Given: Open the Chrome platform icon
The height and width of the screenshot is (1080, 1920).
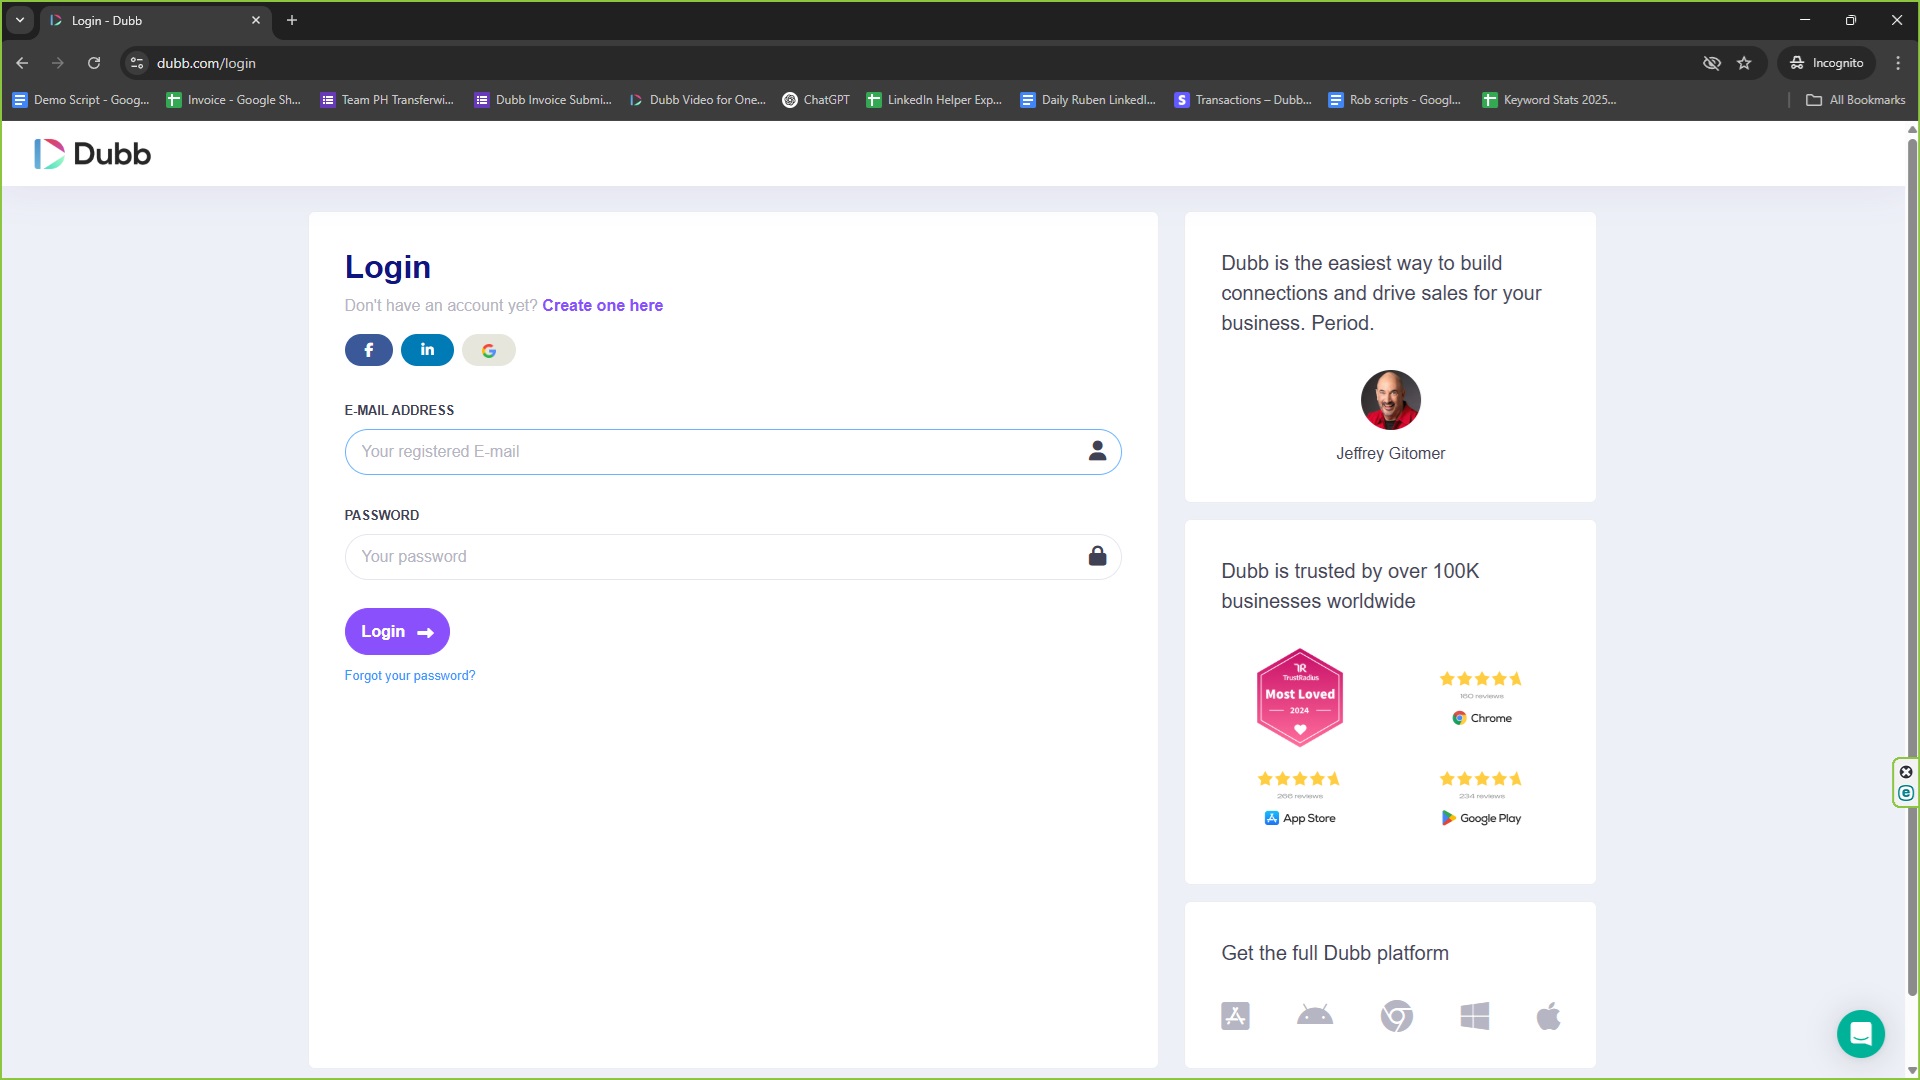Looking at the screenshot, I should pos(1396,1016).
